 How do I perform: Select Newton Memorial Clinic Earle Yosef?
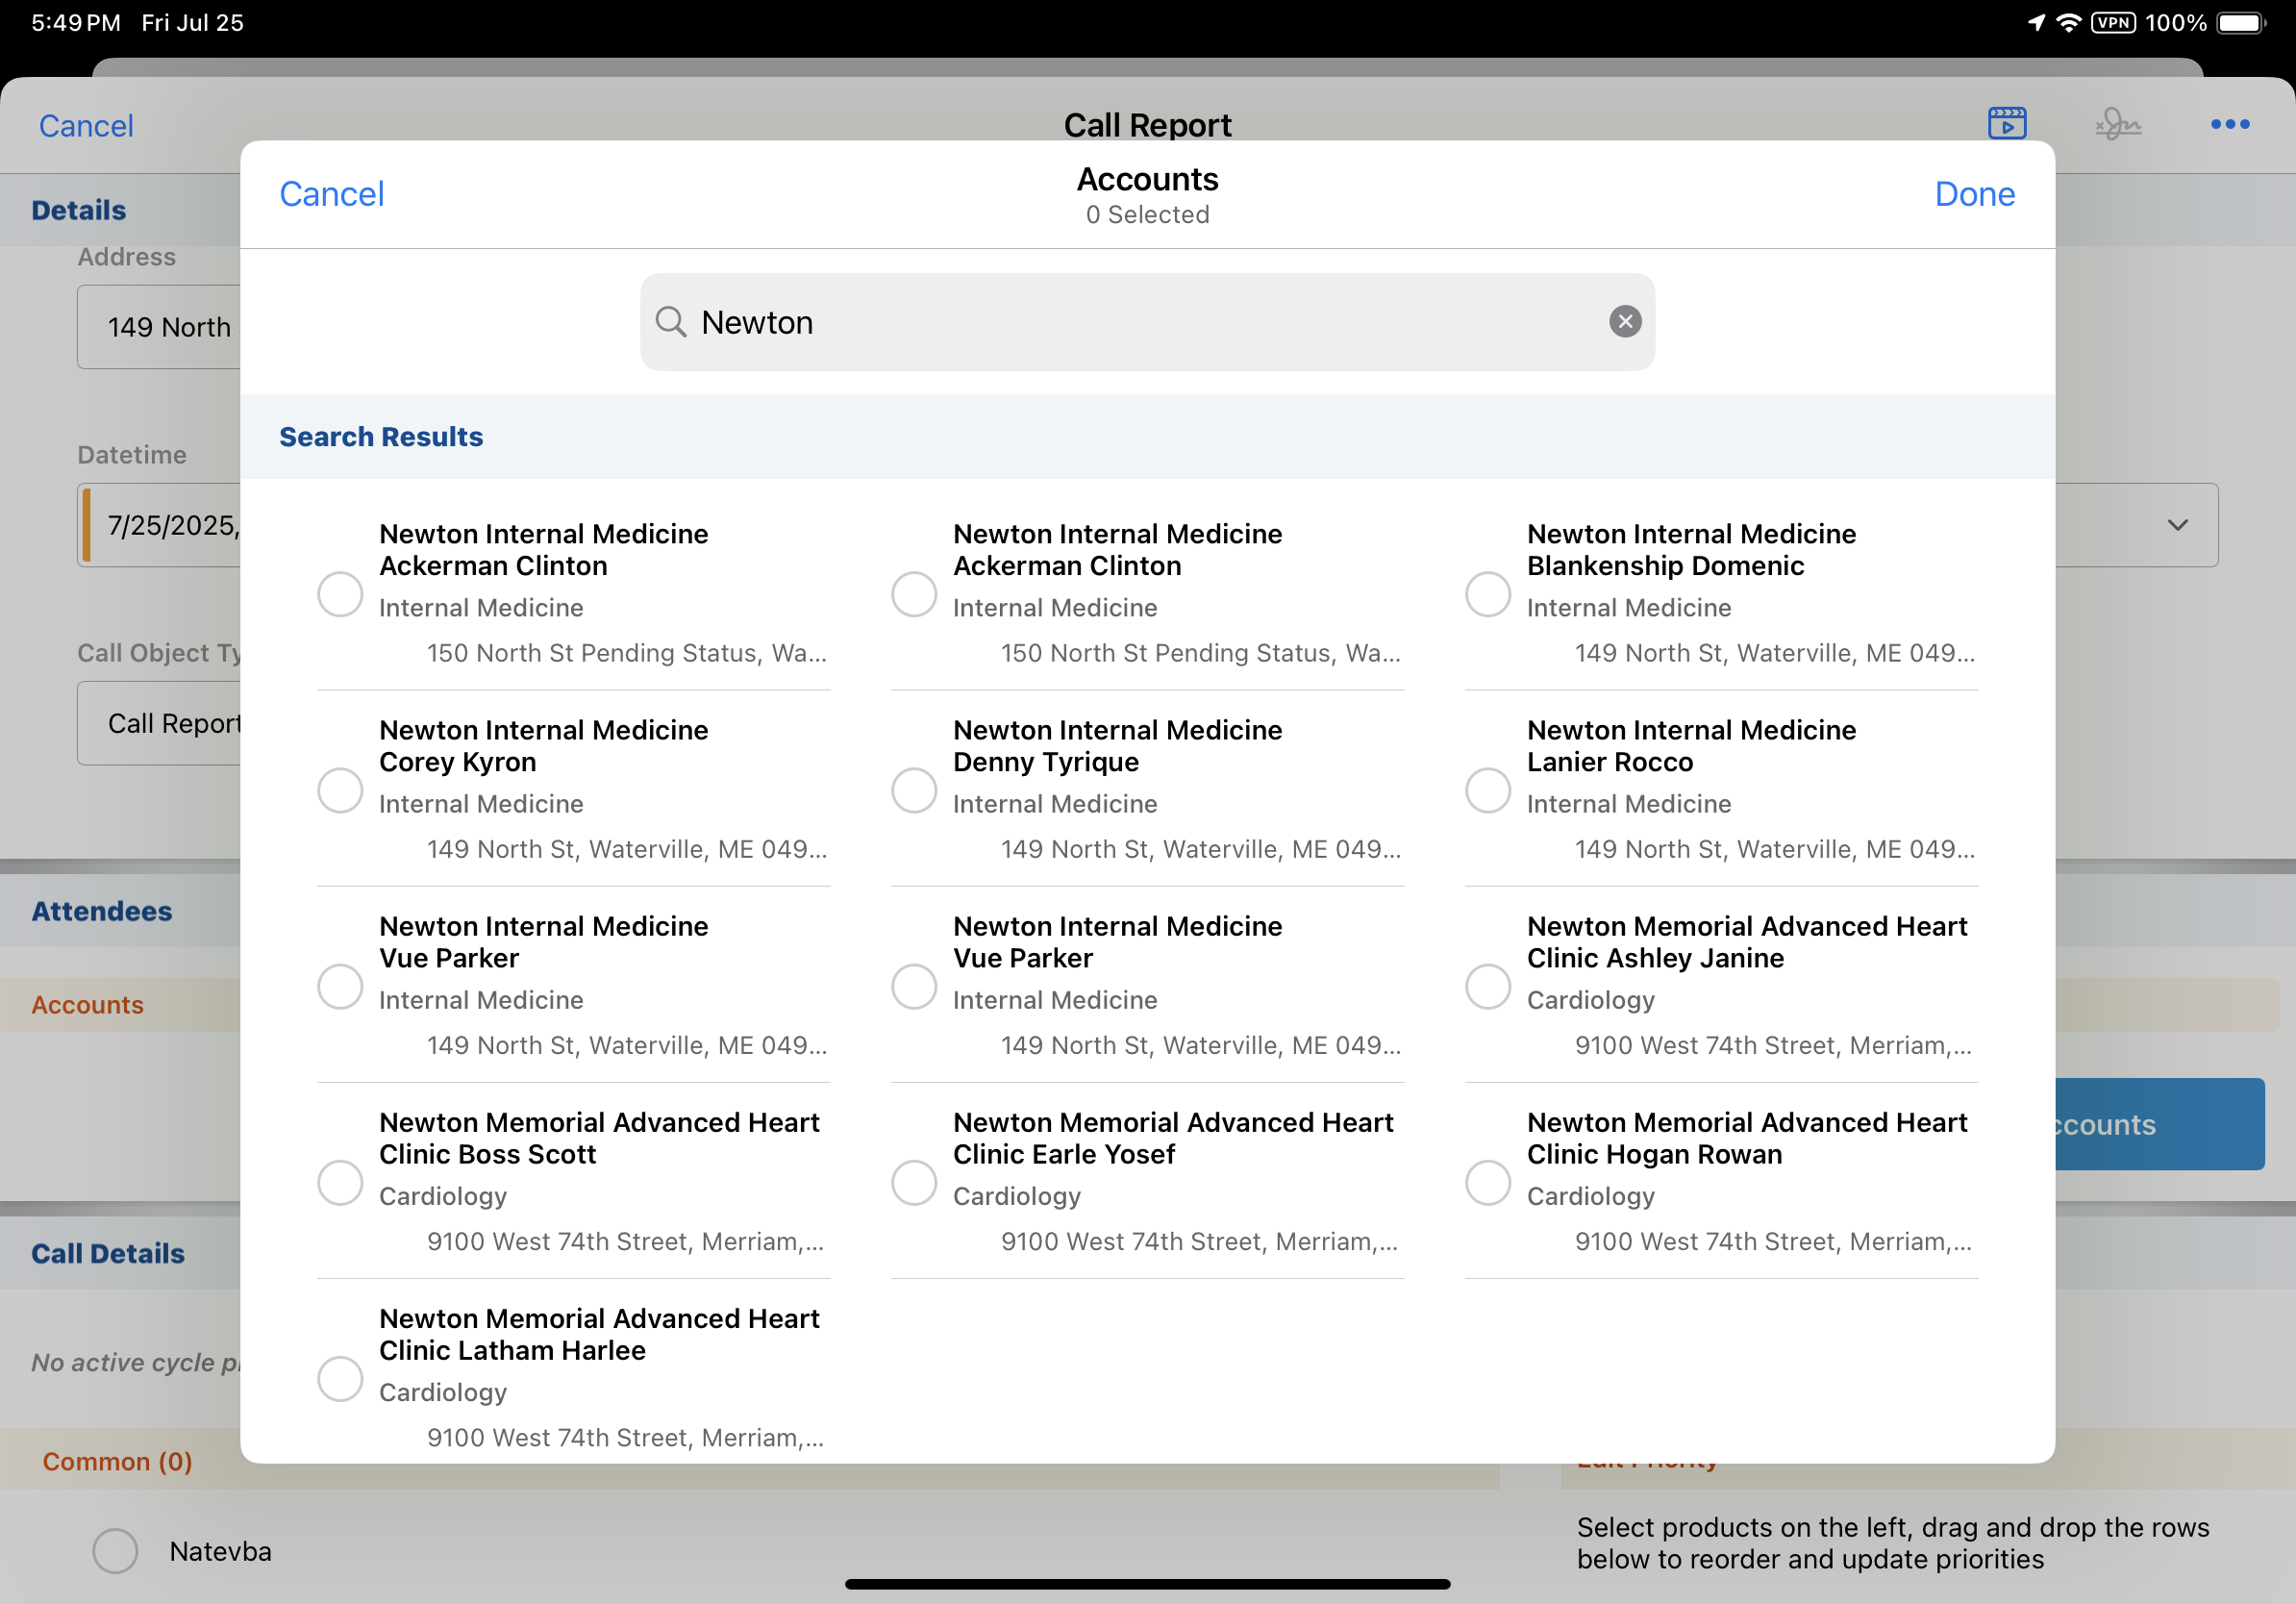(x=913, y=1182)
